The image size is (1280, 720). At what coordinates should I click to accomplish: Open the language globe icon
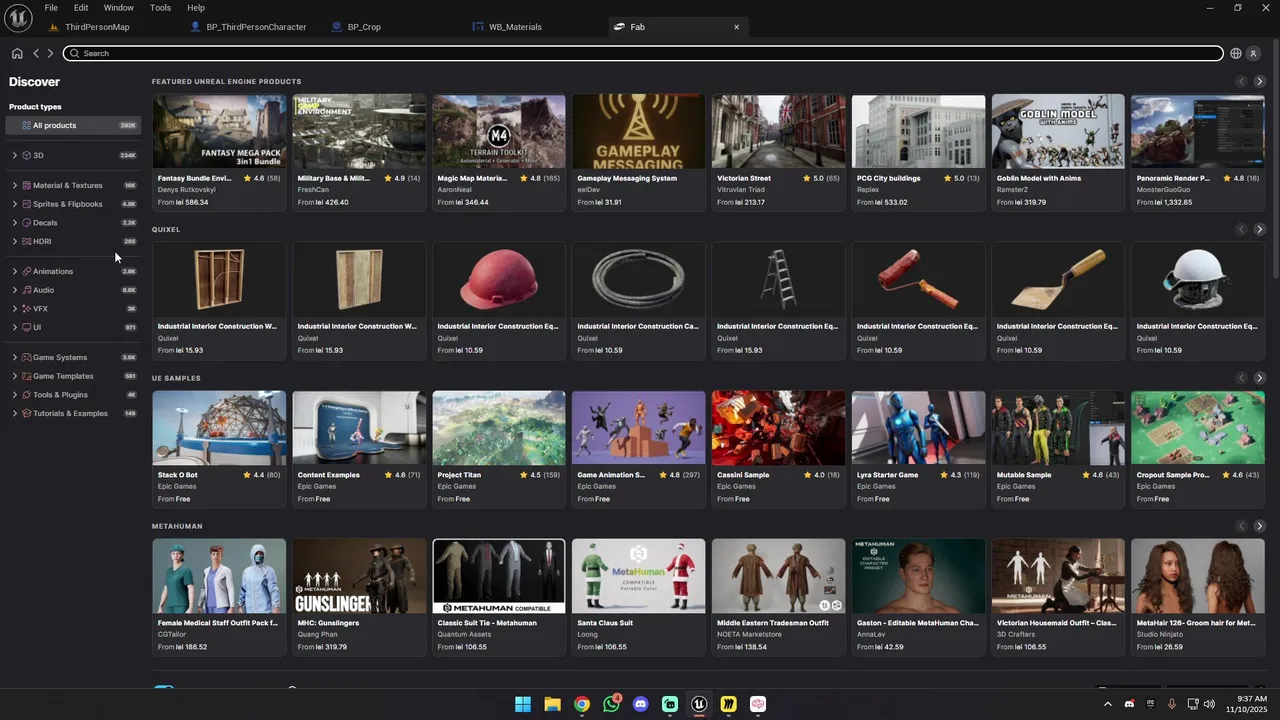click(1236, 53)
